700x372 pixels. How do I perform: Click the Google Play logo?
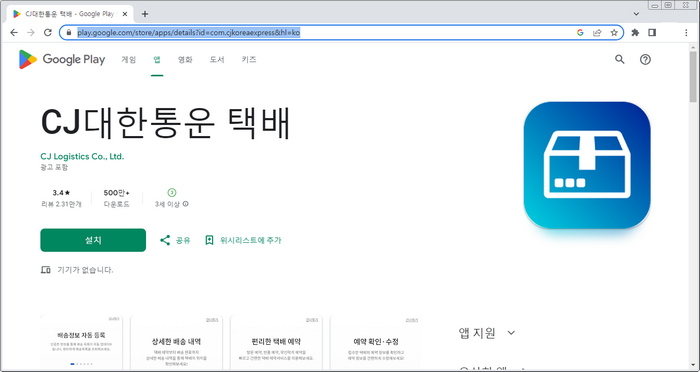[x=62, y=59]
